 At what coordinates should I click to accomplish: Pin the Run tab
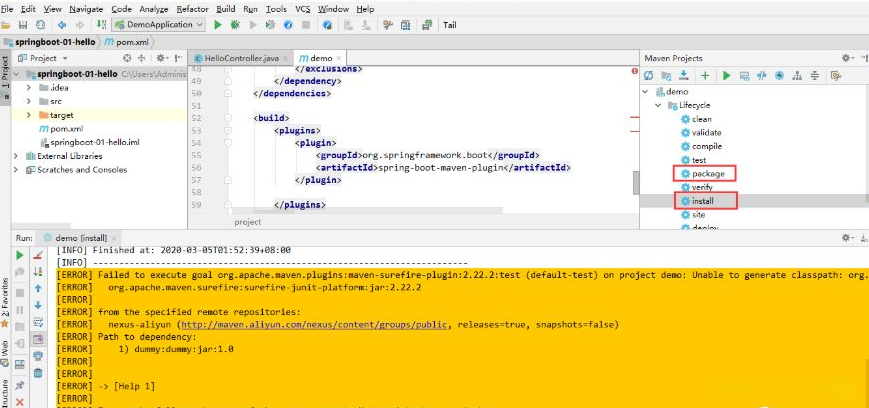point(20,384)
